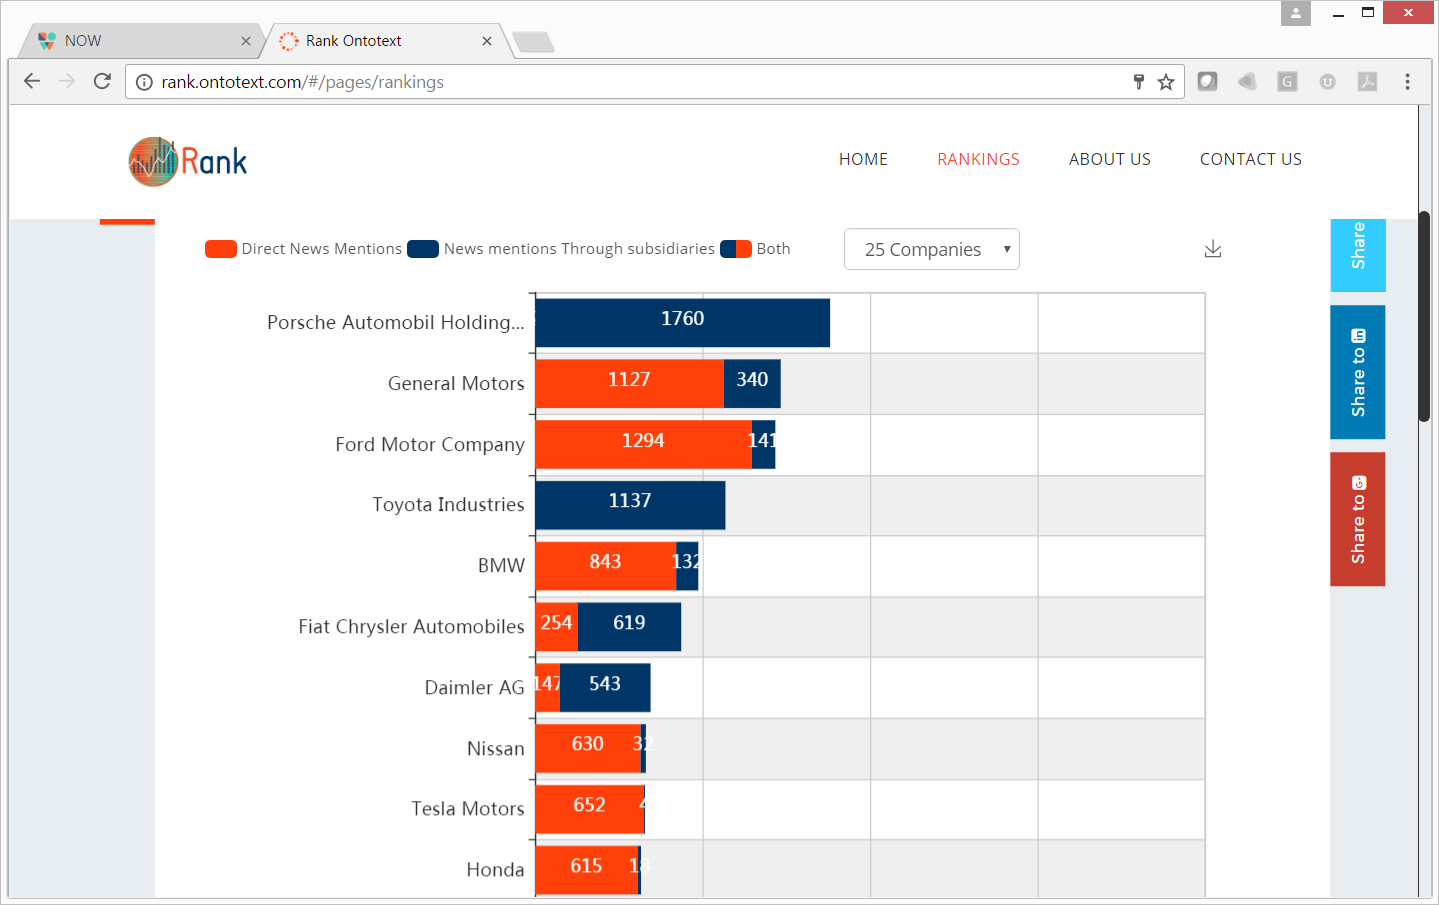Click the saved password key icon
The image size is (1439, 905).
coord(1139,82)
